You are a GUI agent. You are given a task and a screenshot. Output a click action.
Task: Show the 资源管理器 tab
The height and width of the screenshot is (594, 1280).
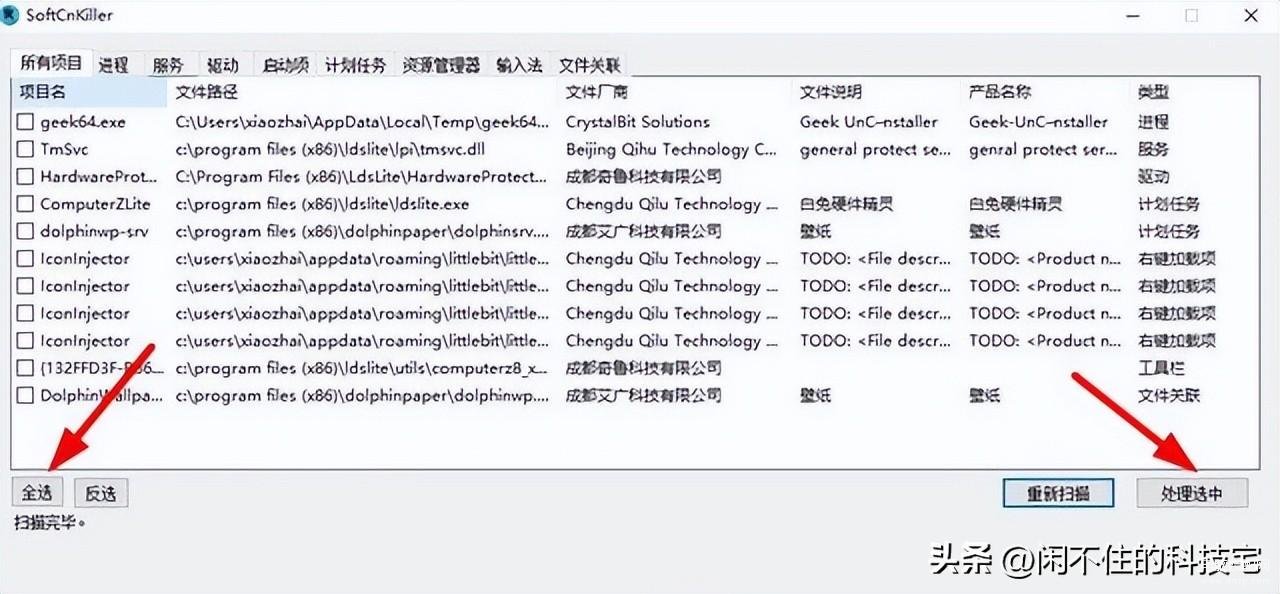441,65
